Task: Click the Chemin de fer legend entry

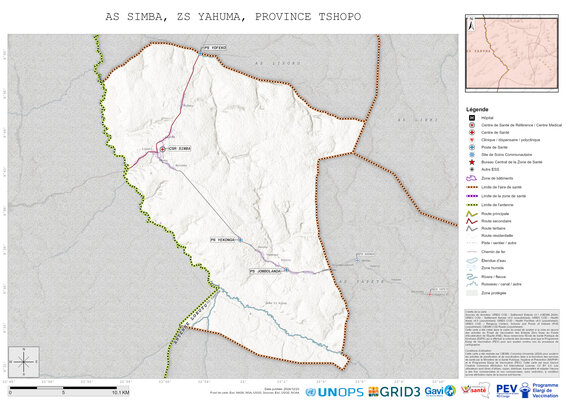Action: [486, 252]
